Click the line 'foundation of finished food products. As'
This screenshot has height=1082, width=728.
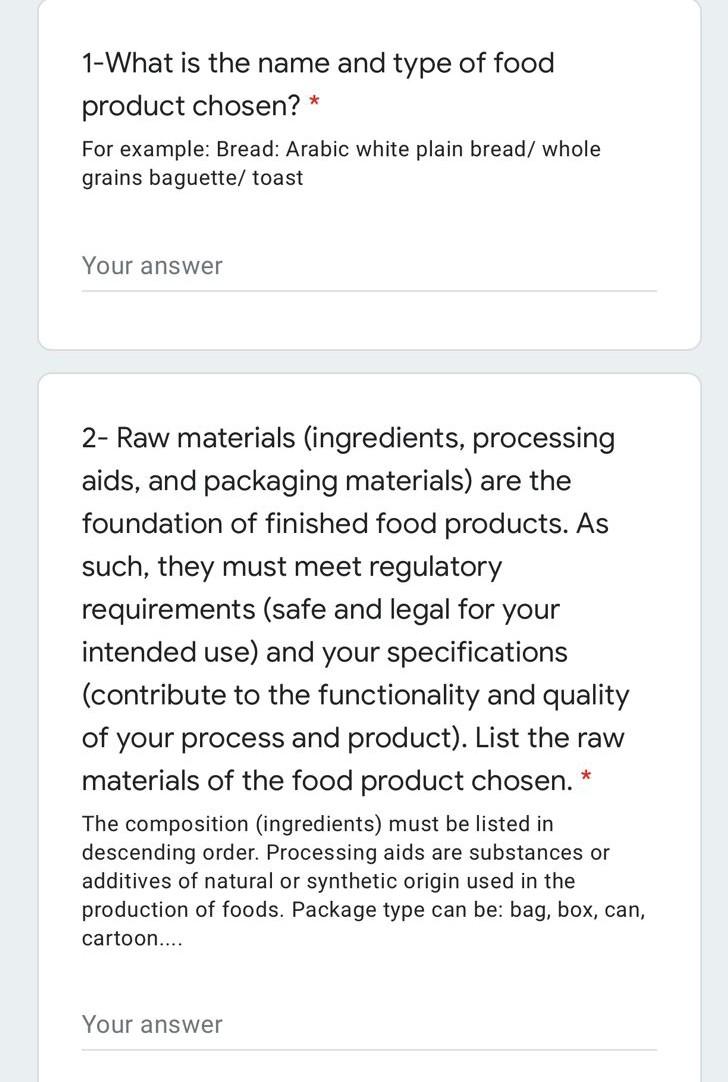345,523
